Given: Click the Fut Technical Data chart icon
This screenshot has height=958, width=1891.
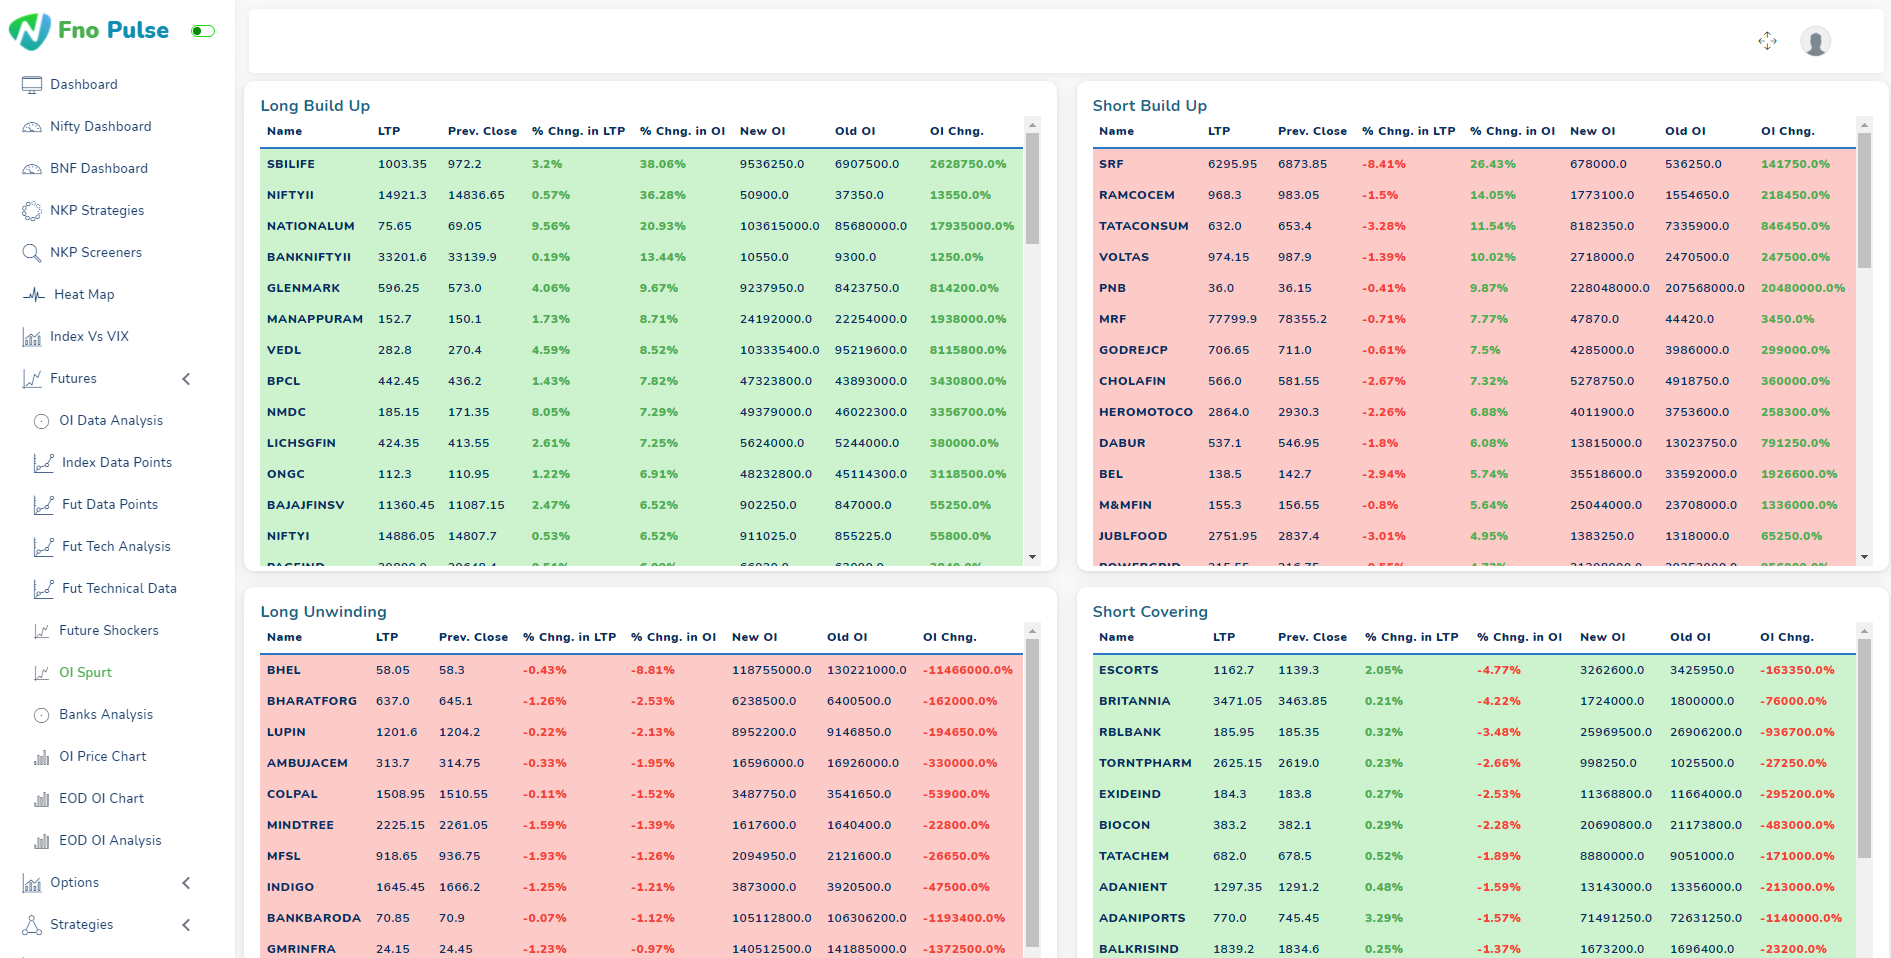Looking at the screenshot, I should pos(44,589).
